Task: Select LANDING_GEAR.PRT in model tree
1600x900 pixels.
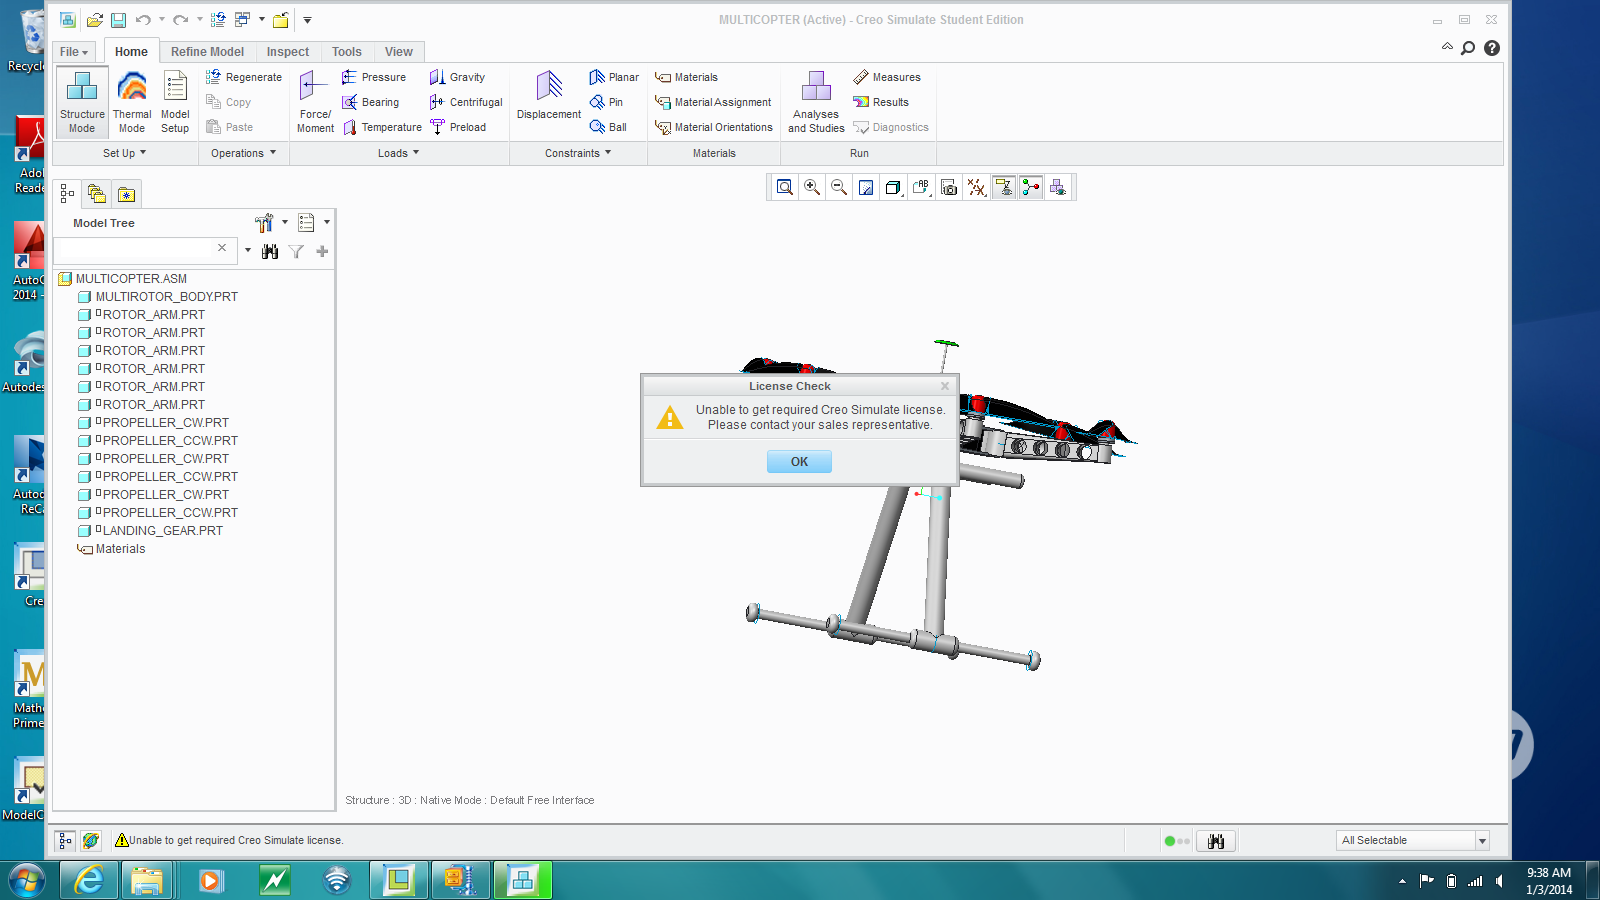Action: tap(150, 531)
